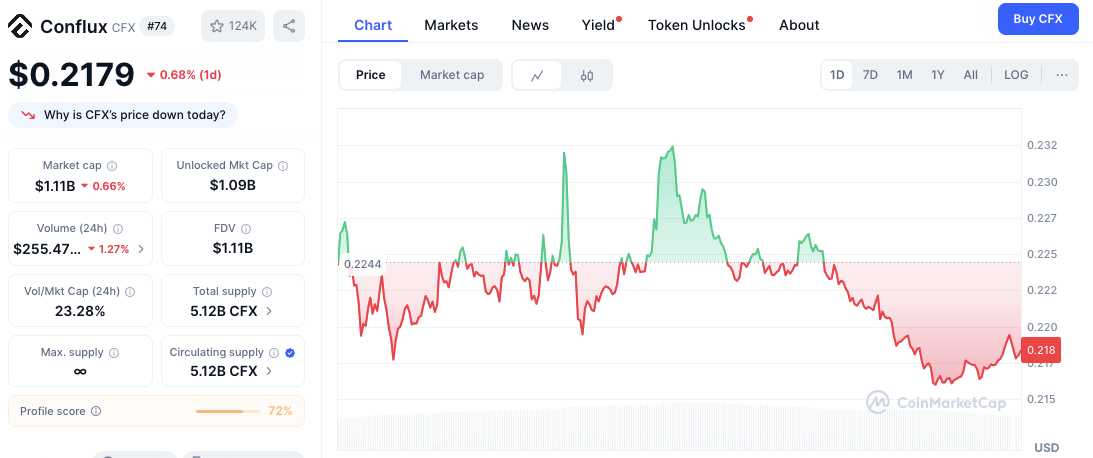The width and height of the screenshot is (1093, 458).
Task: Click info icon beside Unlocked Mkt Cap
Action: point(285,165)
